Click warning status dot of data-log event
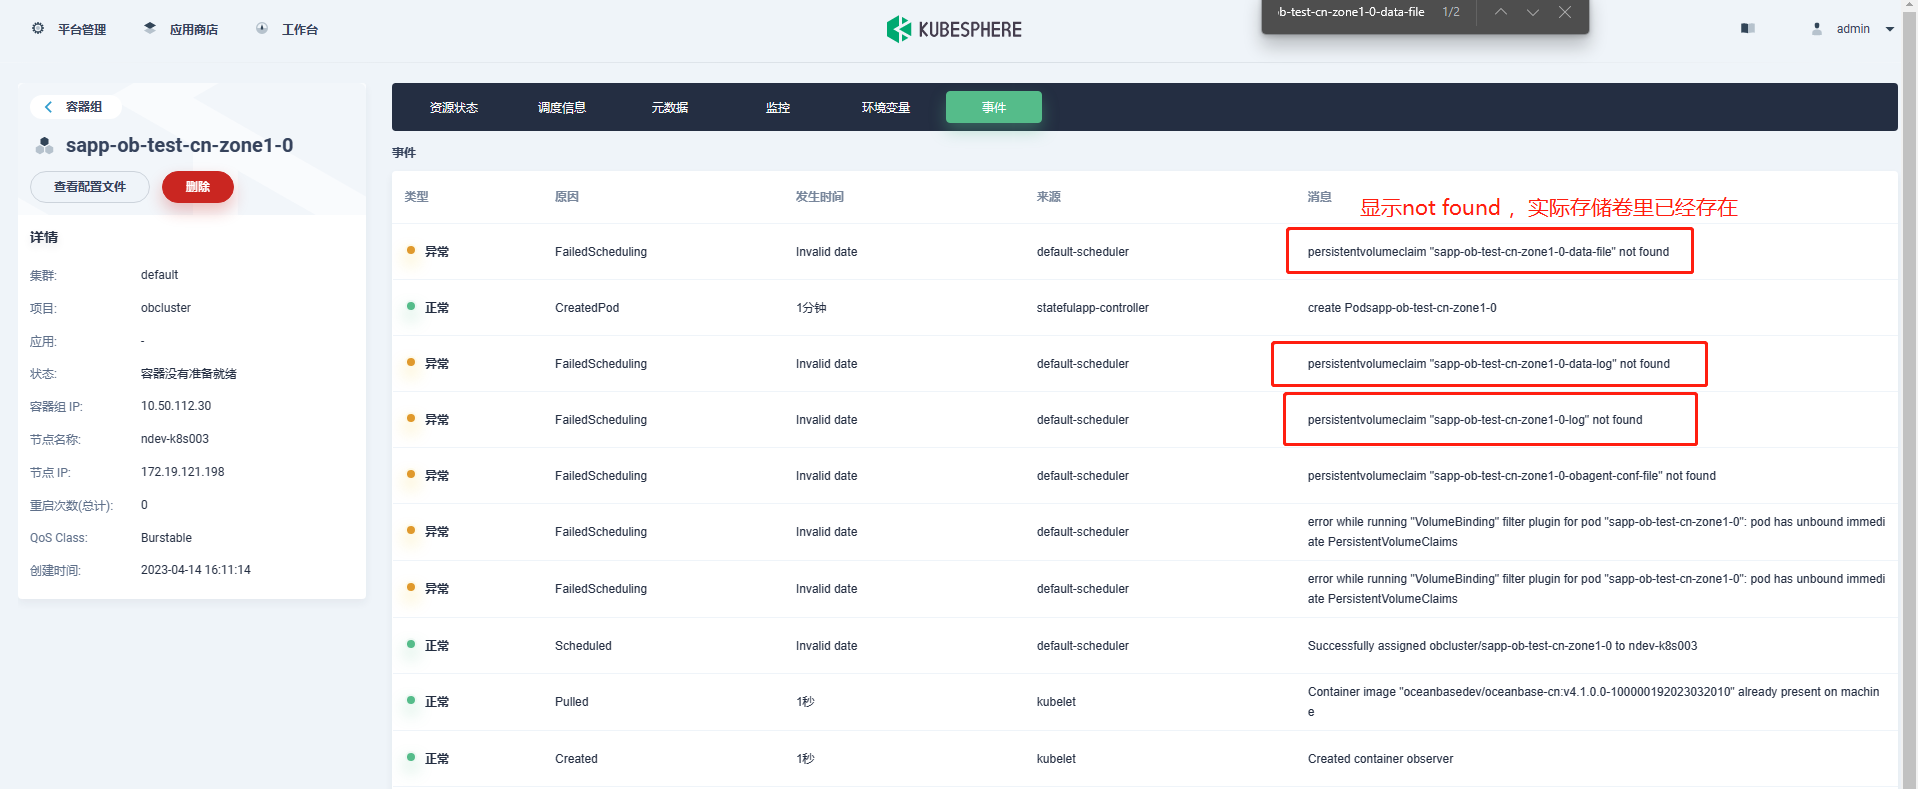 [411, 362]
